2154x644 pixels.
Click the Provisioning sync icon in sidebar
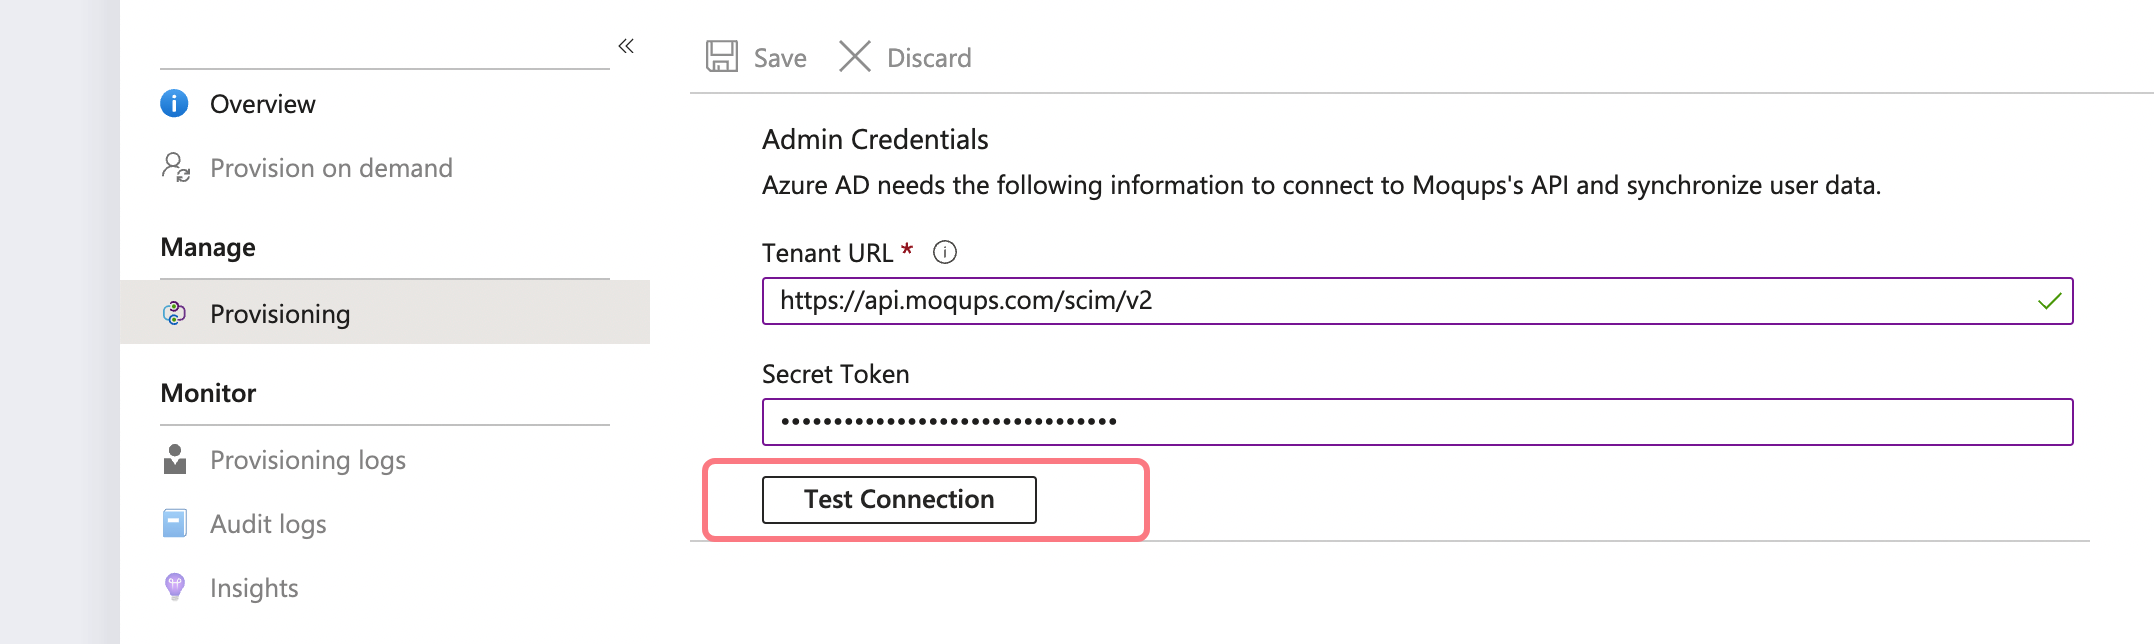pyautogui.click(x=174, y=313)
